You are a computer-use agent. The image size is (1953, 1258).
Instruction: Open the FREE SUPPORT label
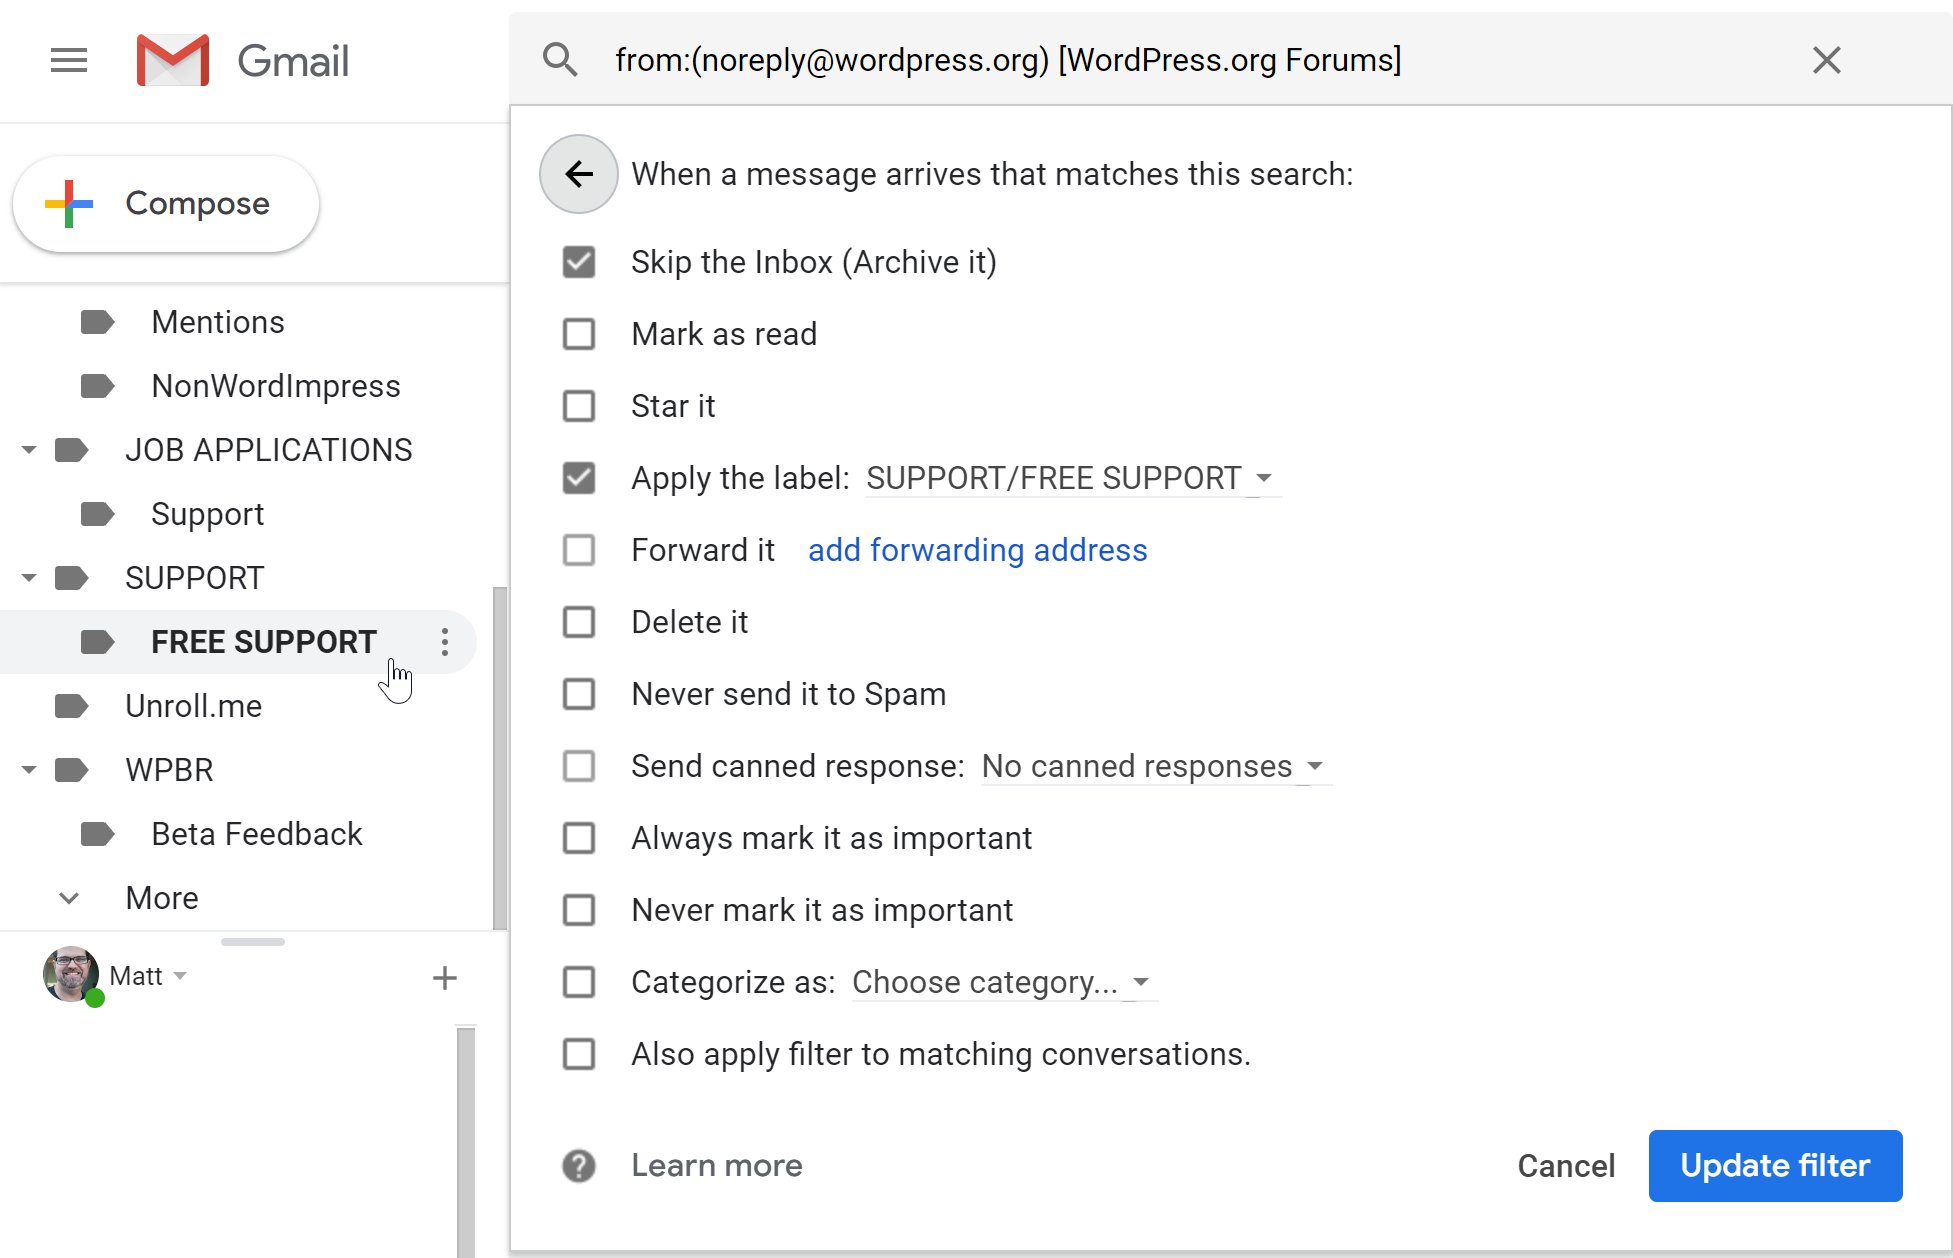(x=264, y=642)
